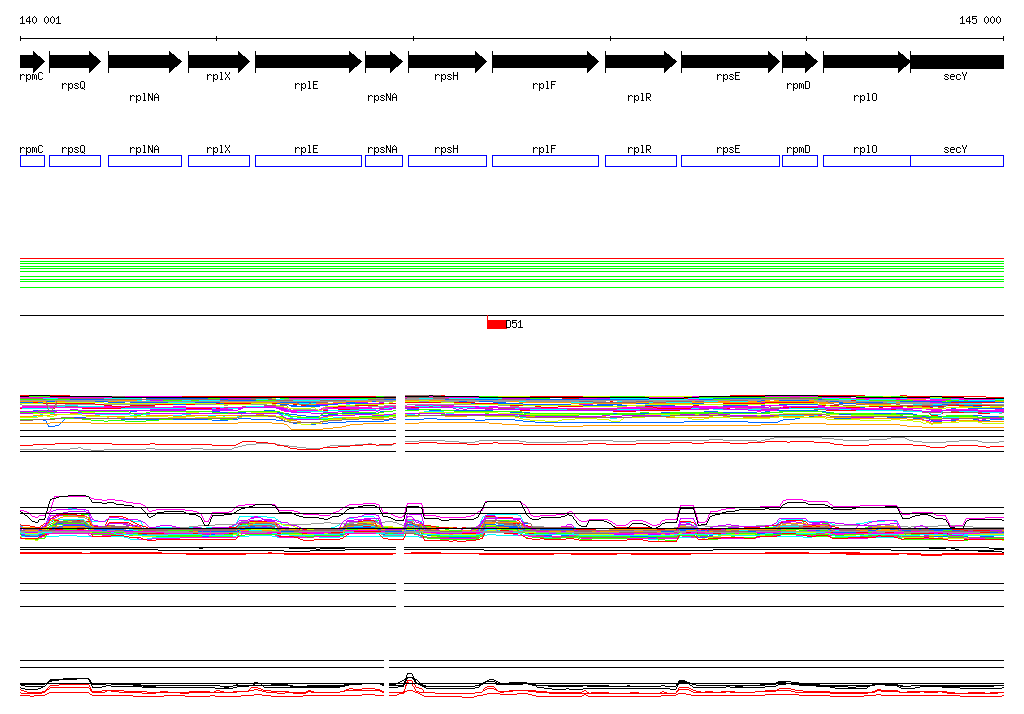Click the blue rpsE feature box

pyautogui.click(x=731, y=161)
